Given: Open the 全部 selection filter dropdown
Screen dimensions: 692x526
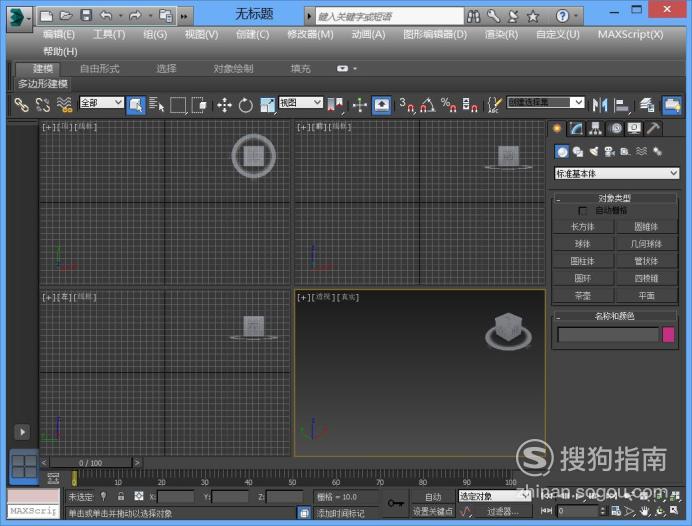Looking at the screenshot, I should tap(101, 103).
